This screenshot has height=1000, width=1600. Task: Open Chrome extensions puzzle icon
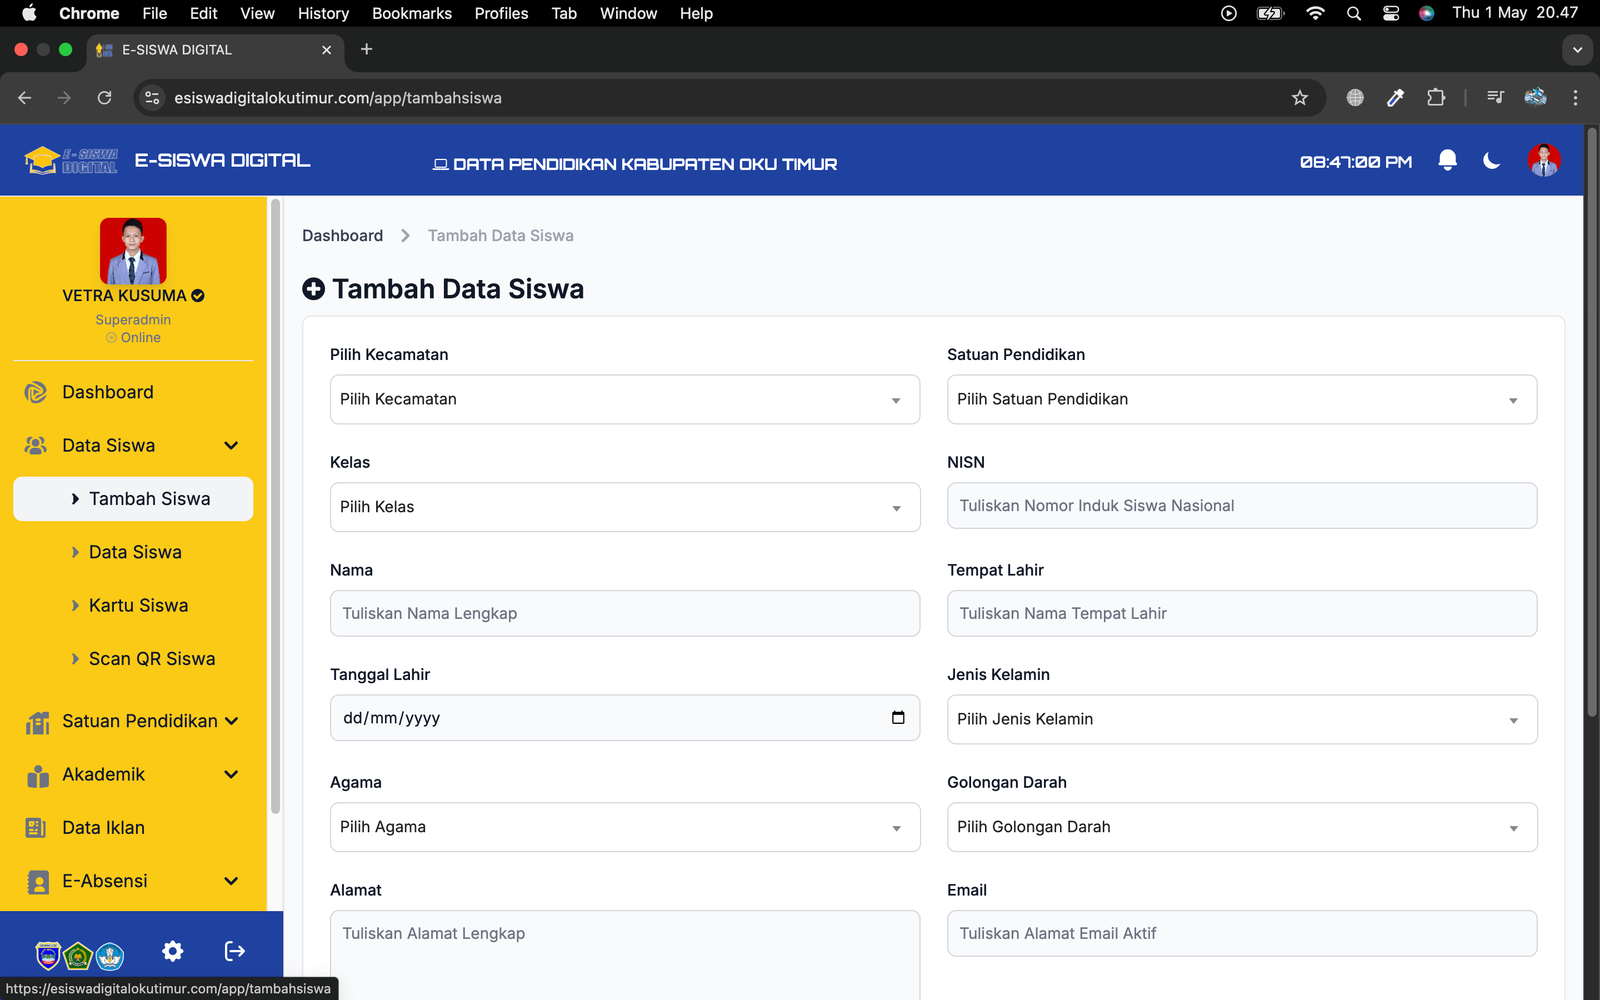coord(1436,98)
